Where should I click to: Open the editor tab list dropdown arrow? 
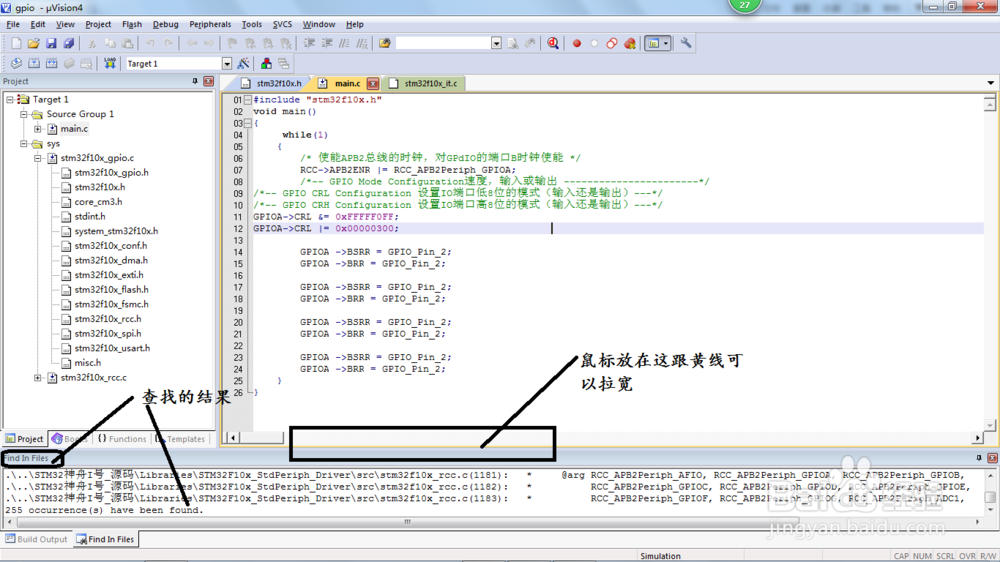click(x=990, y=83)
